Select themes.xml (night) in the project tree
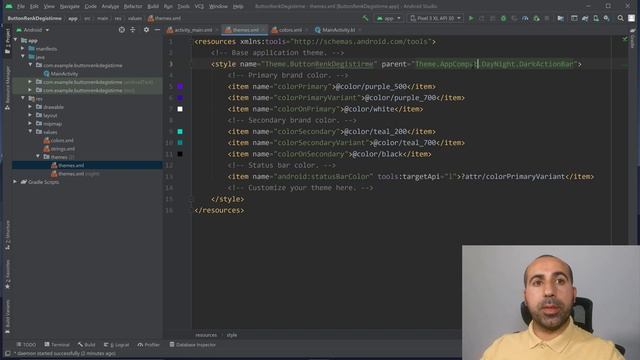The height and width of the screenshot is (360, 640). coord(75,173)
